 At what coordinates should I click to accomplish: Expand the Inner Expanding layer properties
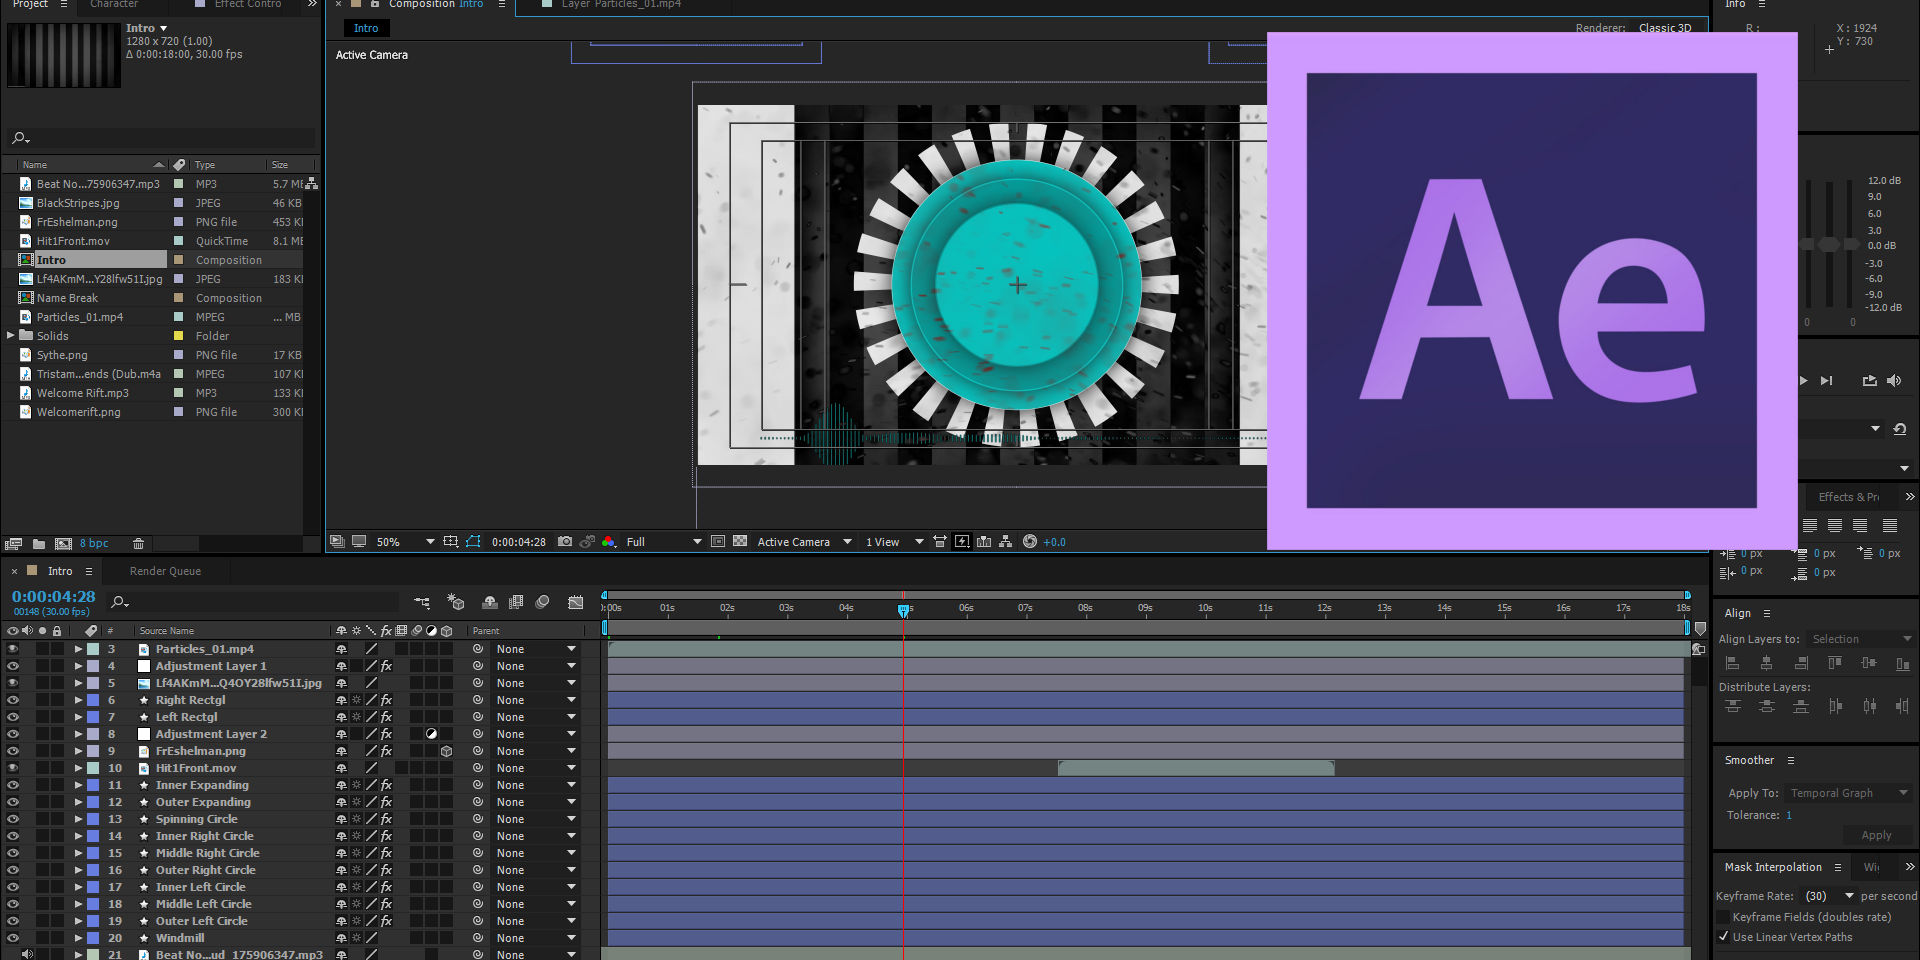[78, 785]
